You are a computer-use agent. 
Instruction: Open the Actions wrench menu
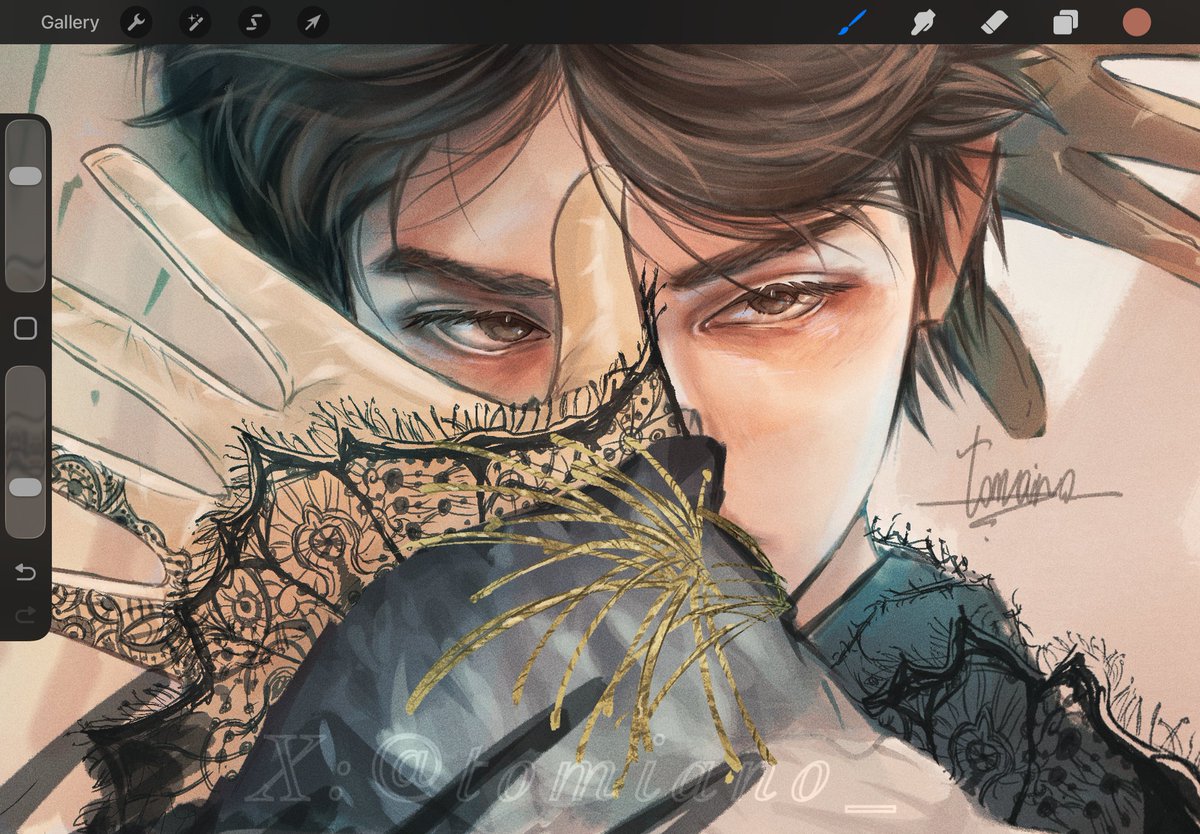(x=136, y=22)
